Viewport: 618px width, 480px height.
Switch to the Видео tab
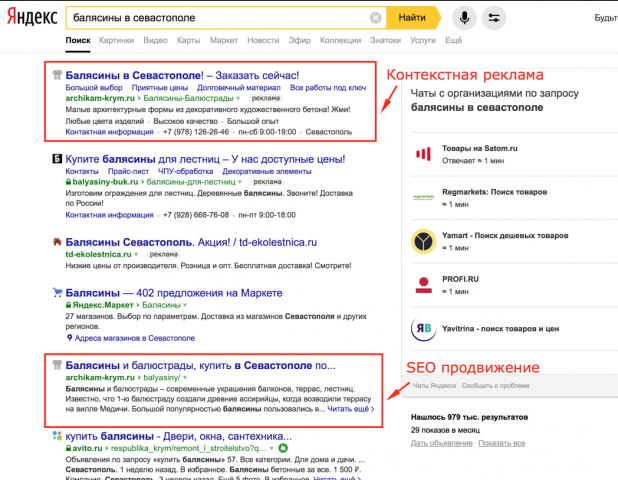point(155,40)
